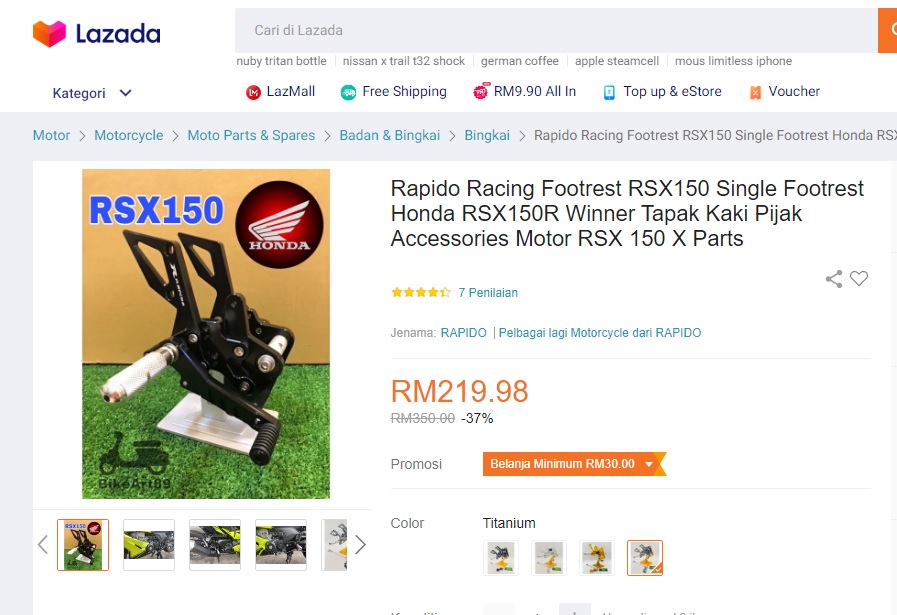Open RM9.90 All In promotion
Screen dimensions: 897x615
pos(525,92)
